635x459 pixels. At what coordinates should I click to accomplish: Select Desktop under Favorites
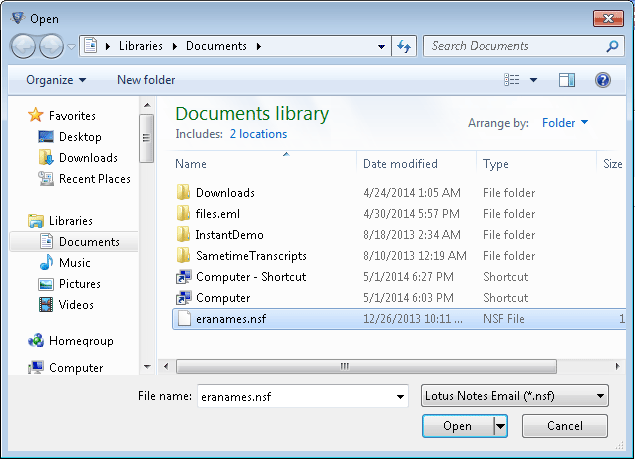point(69,137)
